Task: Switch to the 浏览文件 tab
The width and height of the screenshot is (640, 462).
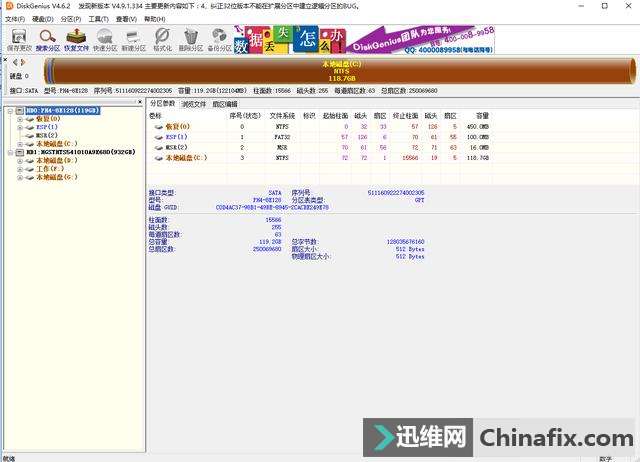Action: tap(194, 104)
